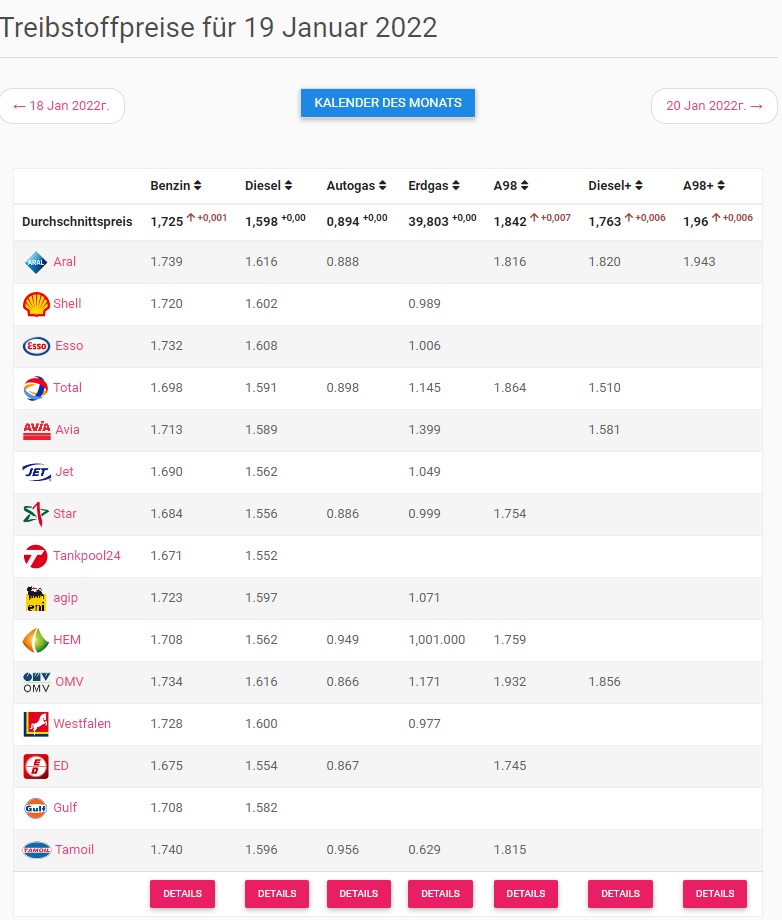This screenshot has width=782, height=920.
Task: Click the Tamoil logo icon
Action: (x=36, y=850)
